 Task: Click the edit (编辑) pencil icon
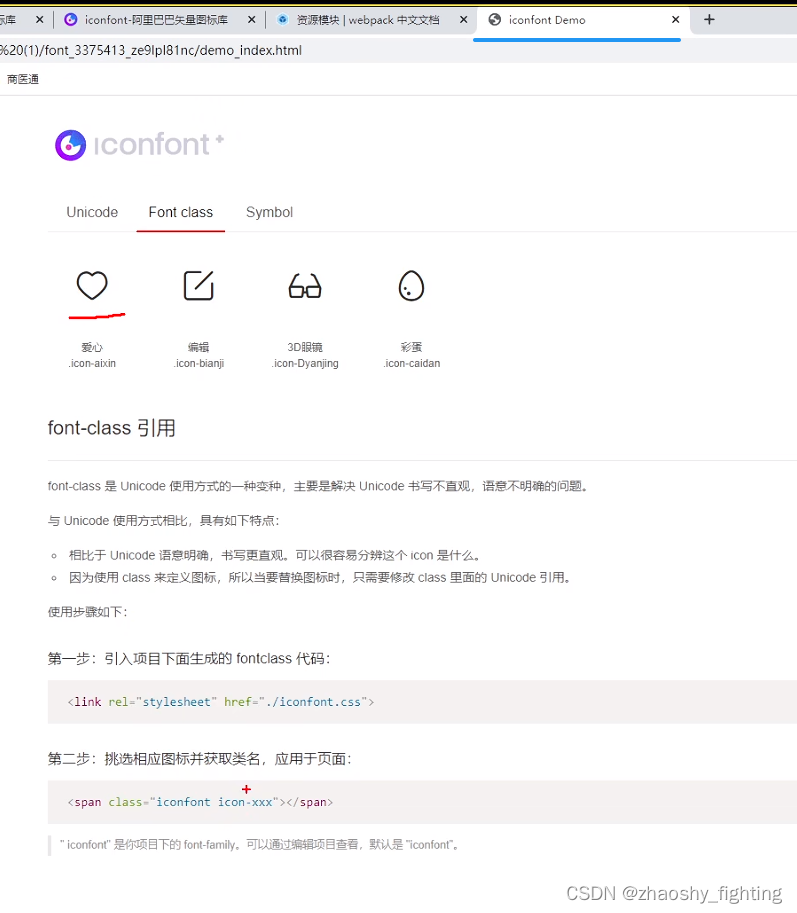199,285
